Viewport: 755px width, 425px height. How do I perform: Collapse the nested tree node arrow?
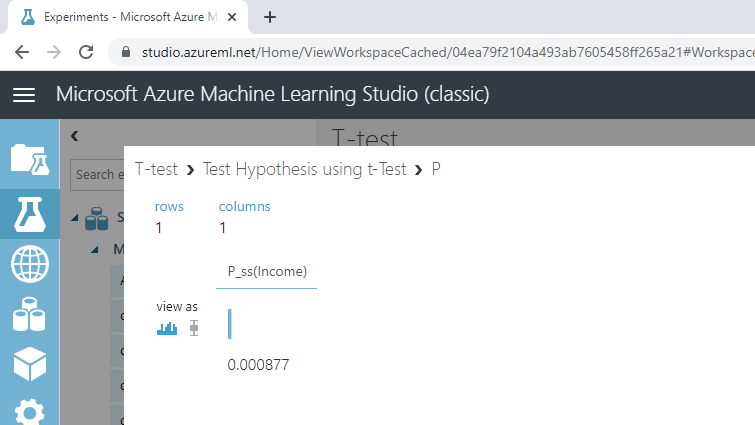(95, 249)
